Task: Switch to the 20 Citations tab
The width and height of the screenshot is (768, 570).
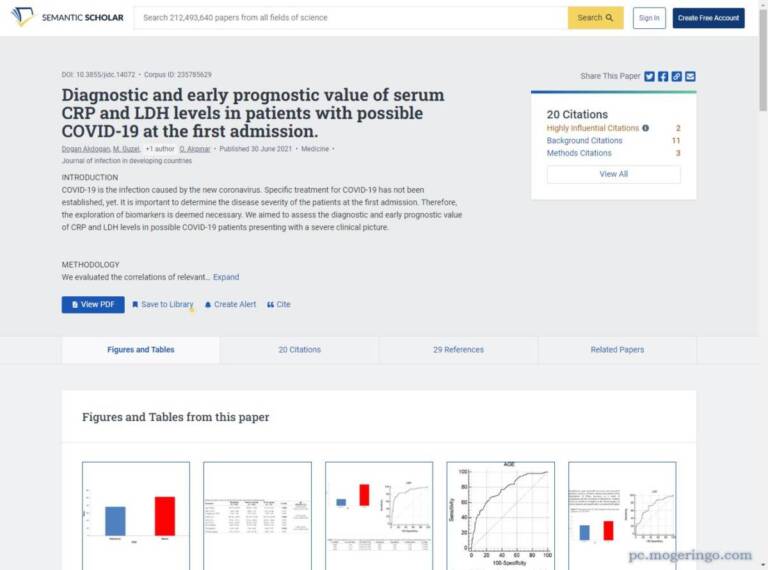Action: pyautogui.click(x=299, y=350)
